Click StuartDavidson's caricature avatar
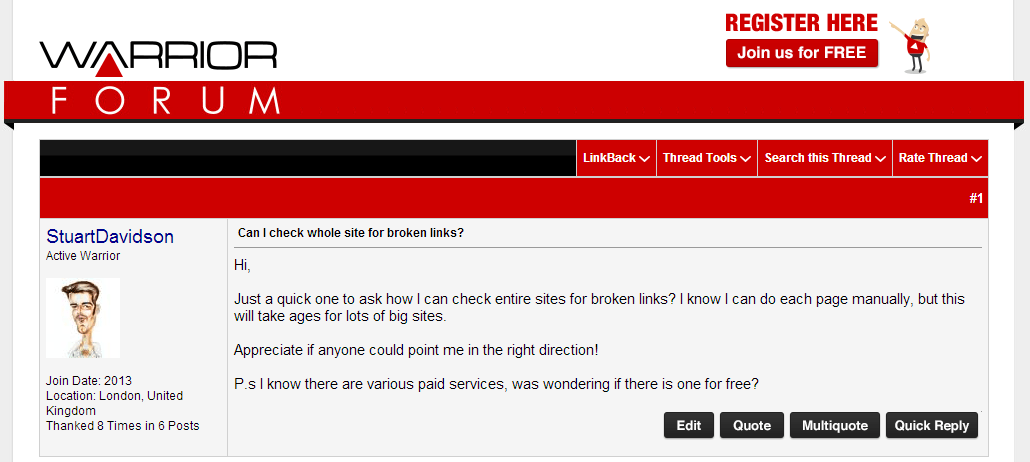Screen dimensions: 1030x462 [83, 318]
